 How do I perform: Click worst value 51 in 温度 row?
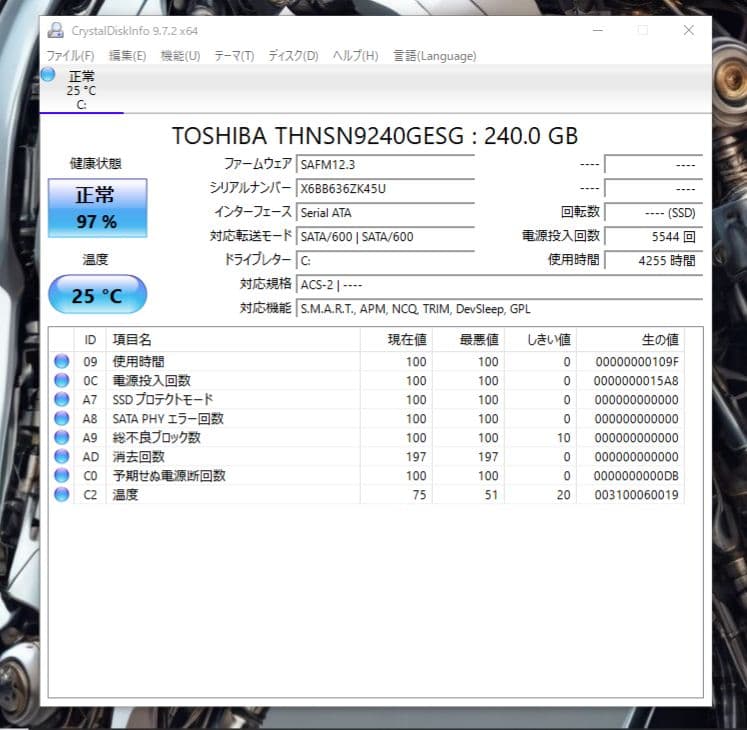point(491,495)
